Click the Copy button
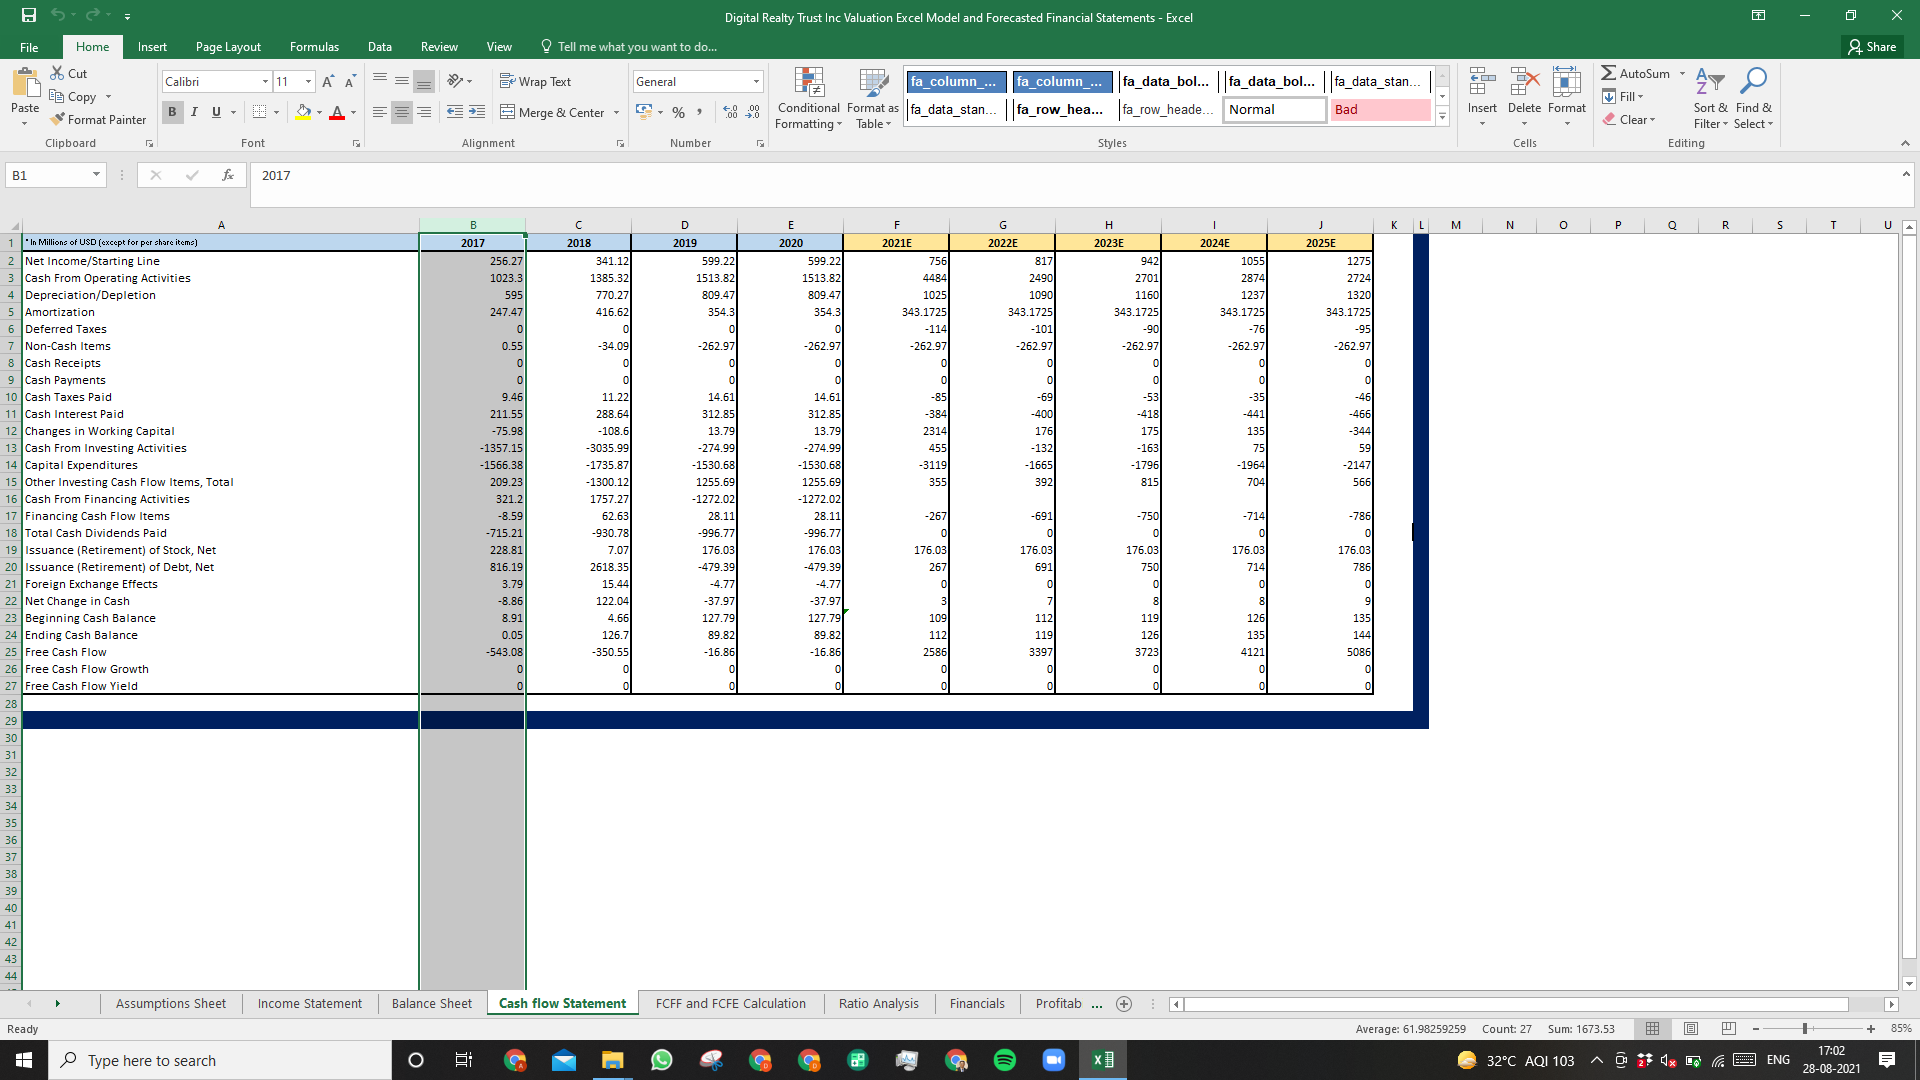The width and height of the screenshot is (1920, 1080). click(73, 96)
